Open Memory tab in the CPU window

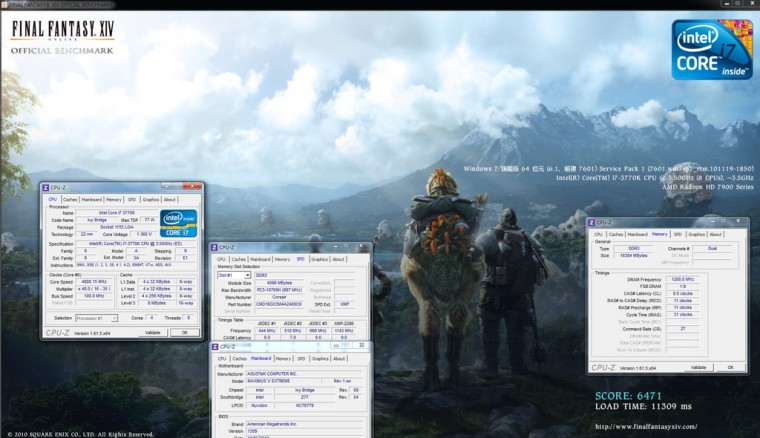(114, 200)
